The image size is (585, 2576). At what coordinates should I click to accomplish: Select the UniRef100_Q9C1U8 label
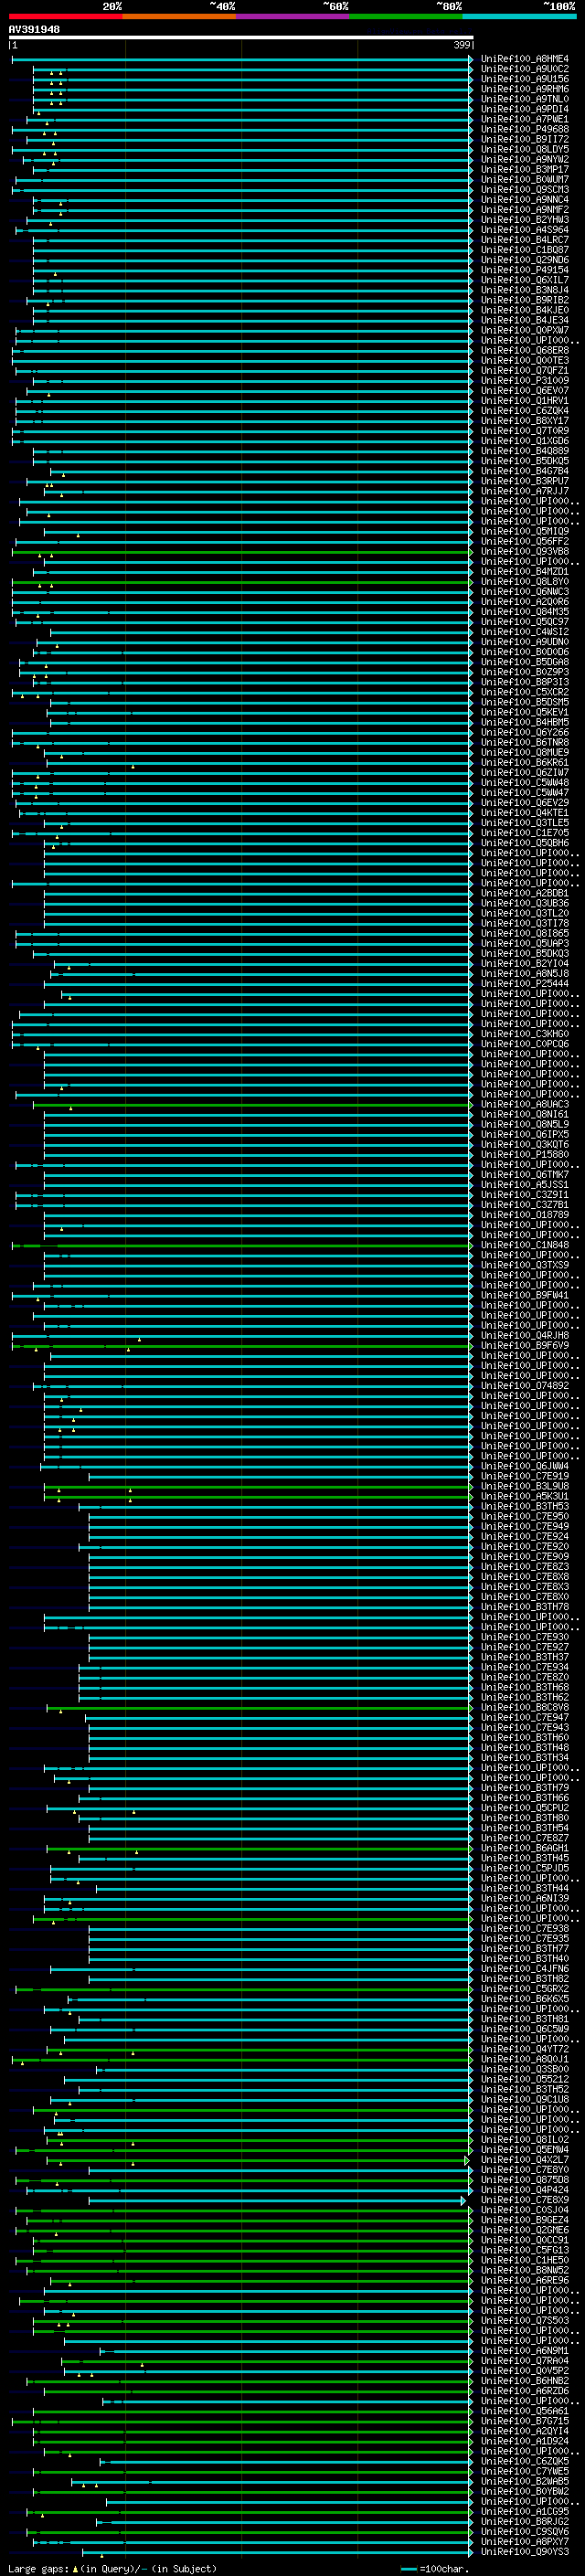click(525, 2099)
